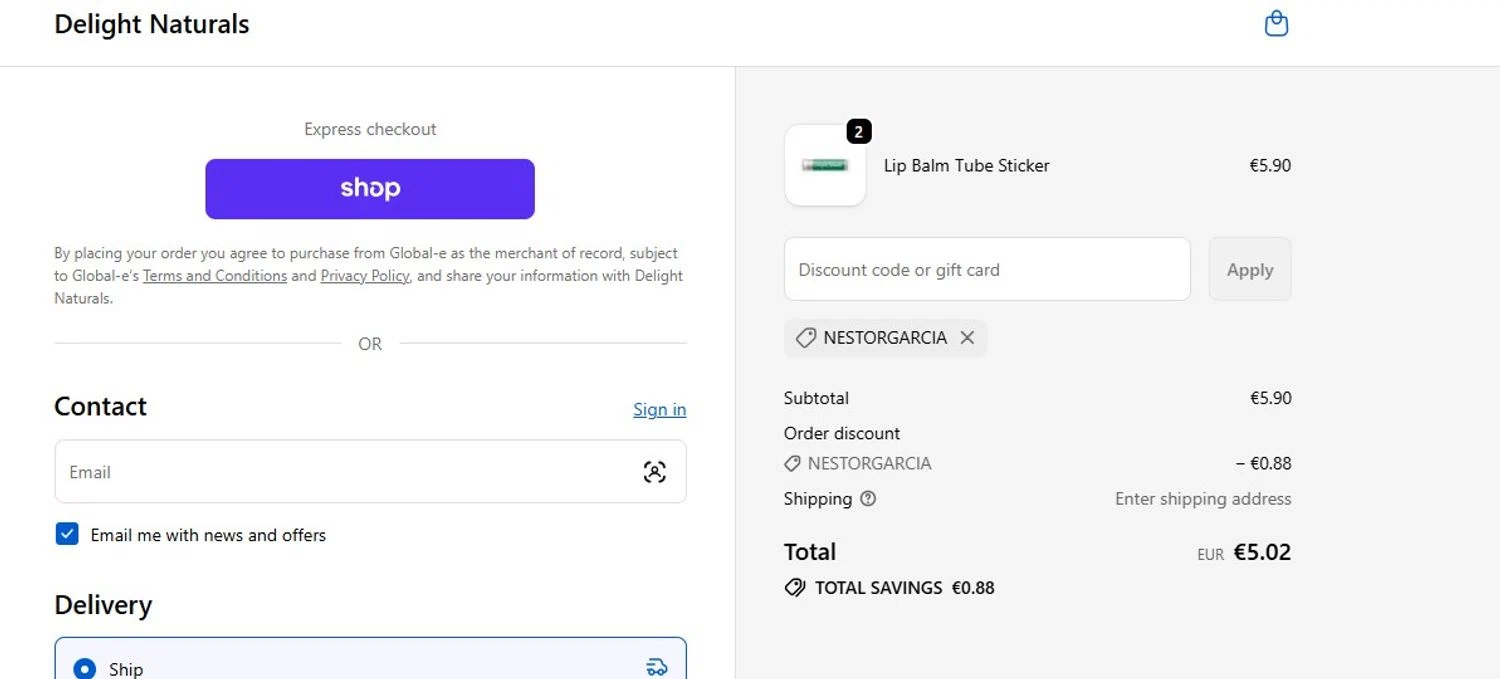Remove the NESTORGARCIA discount code tag
This screenshot has height=679, width=1500.
click(967, 338)
